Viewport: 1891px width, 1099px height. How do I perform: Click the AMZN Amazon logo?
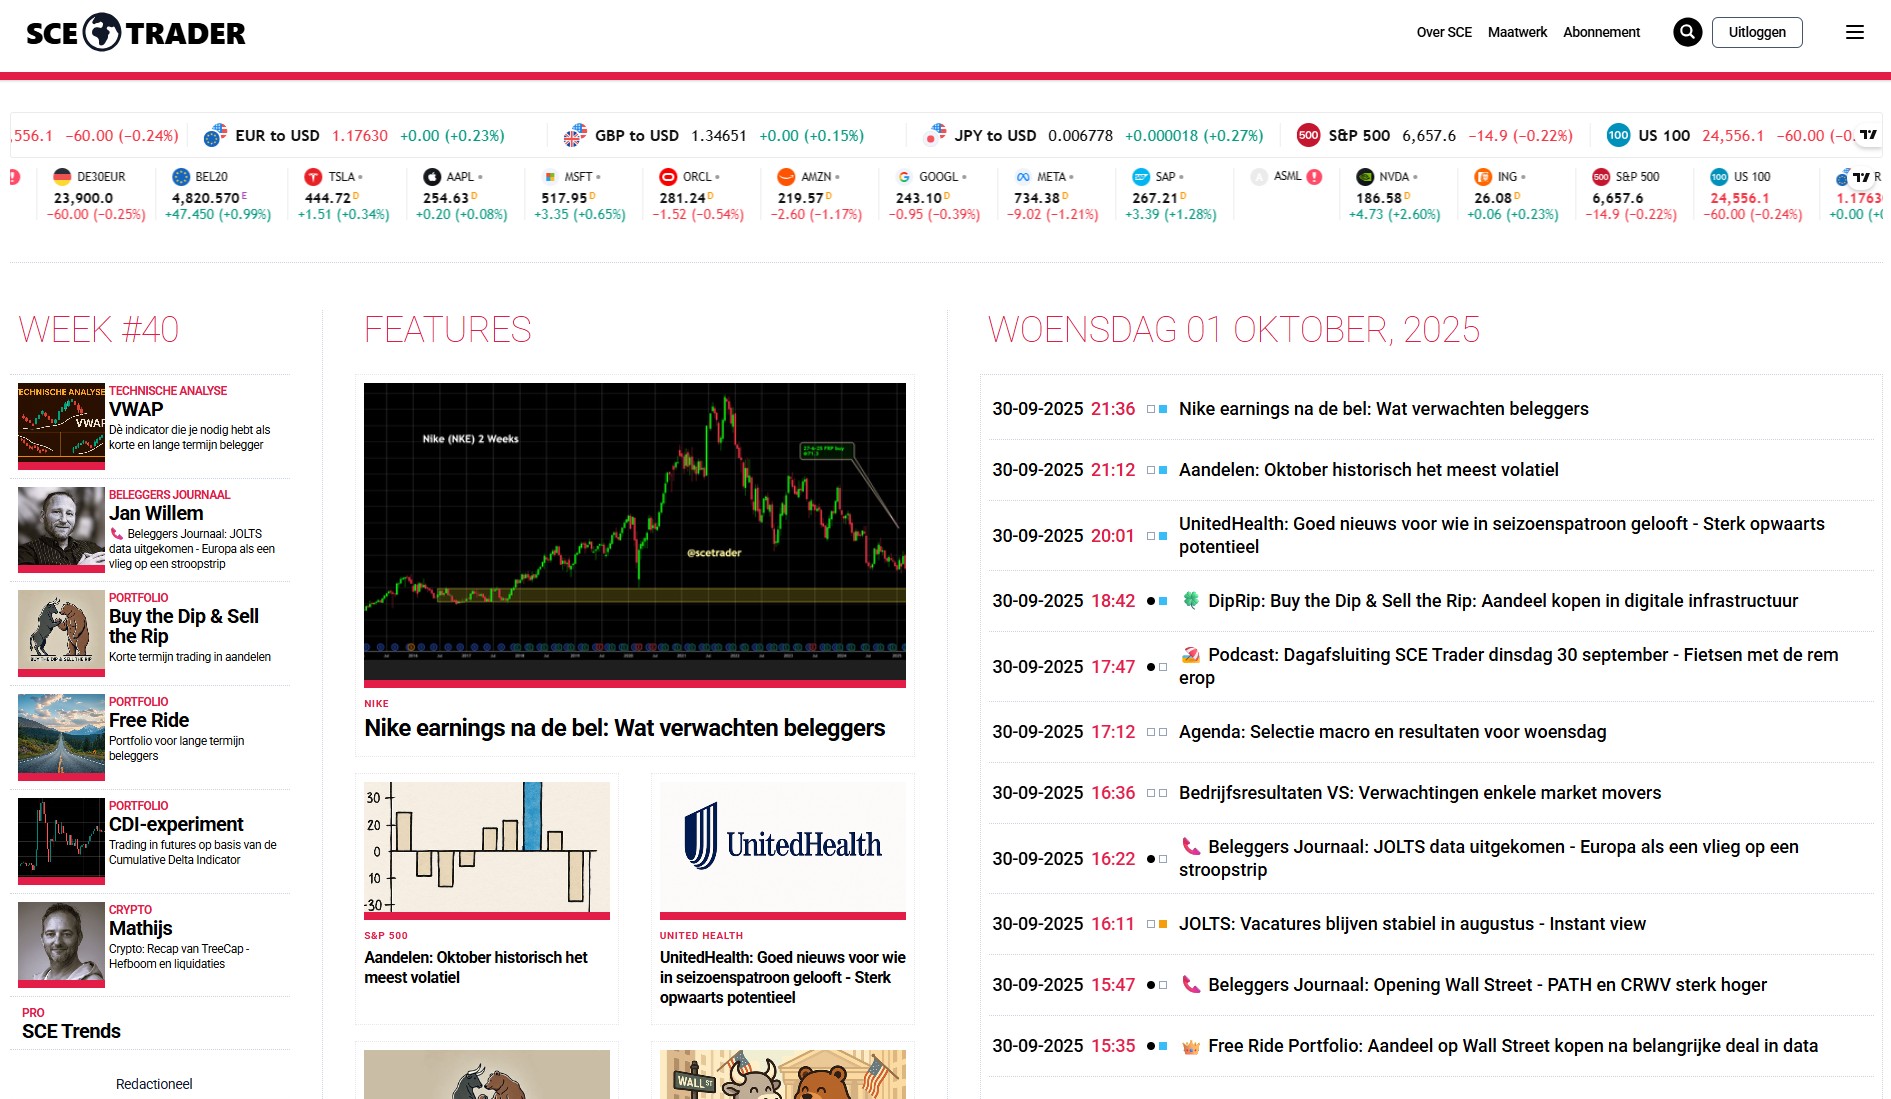point(786,177)
